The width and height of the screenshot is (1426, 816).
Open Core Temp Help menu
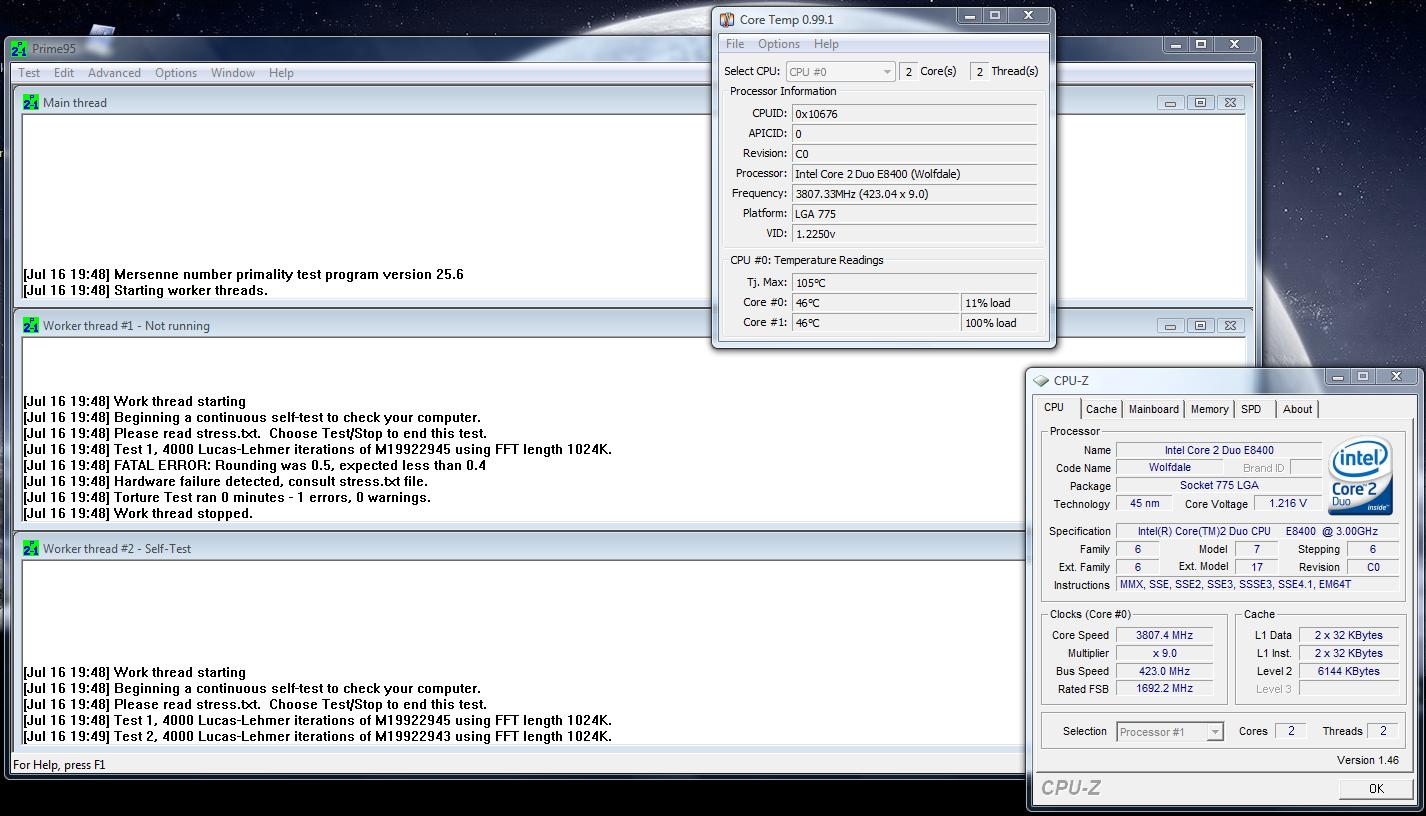tap(826, 44)
